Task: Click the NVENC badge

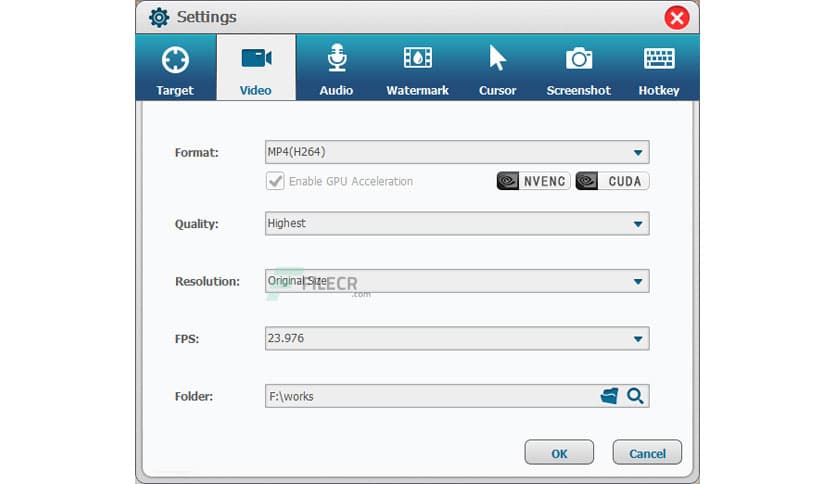Action: click(x=533, y=181)
